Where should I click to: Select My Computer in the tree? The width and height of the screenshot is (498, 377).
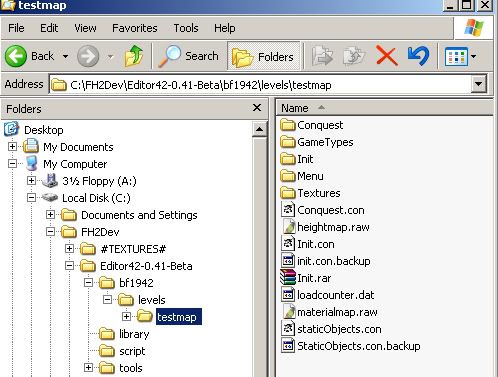tap(75, 164)
